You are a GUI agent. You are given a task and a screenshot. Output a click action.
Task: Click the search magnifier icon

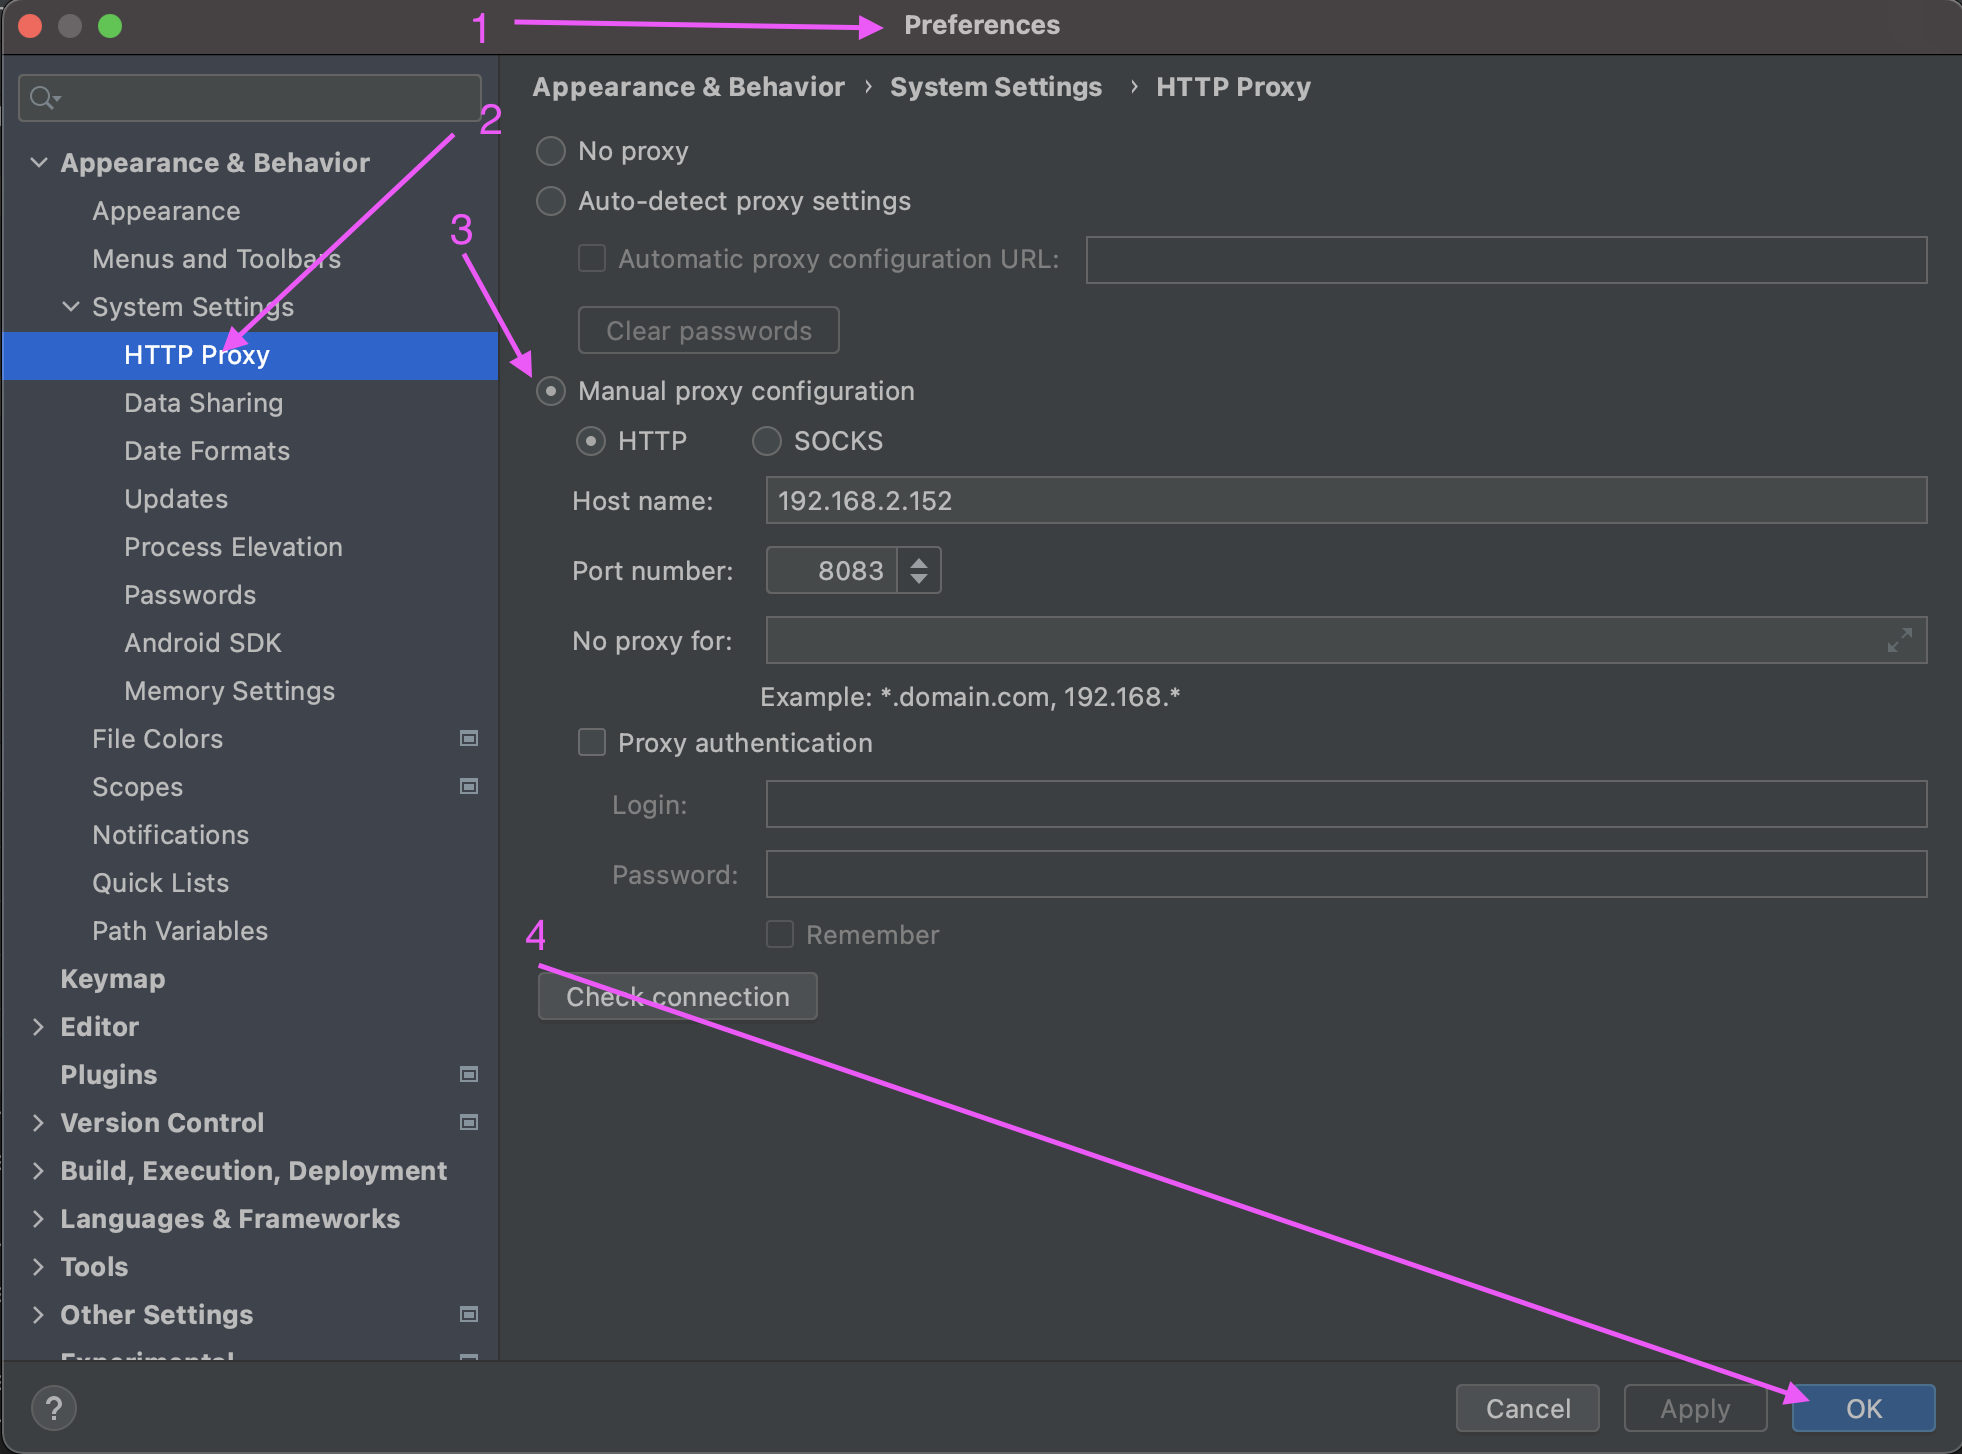tap(42, 98)
